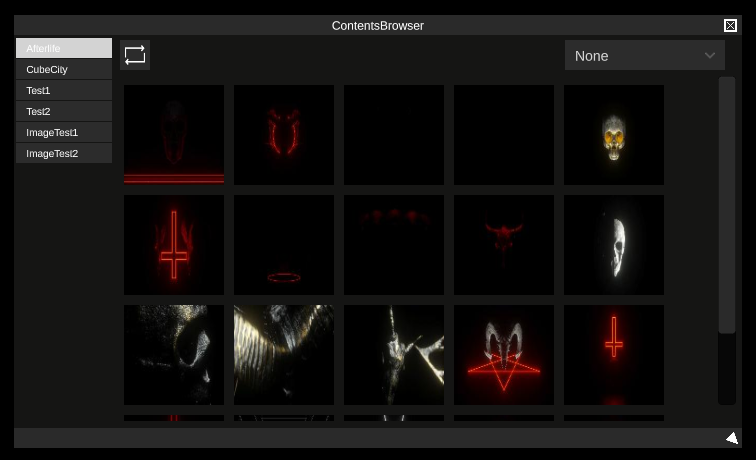Choose the goat skull with pentagram thumbnail
This screenshot has height=460, width=756.
[504, 355]
